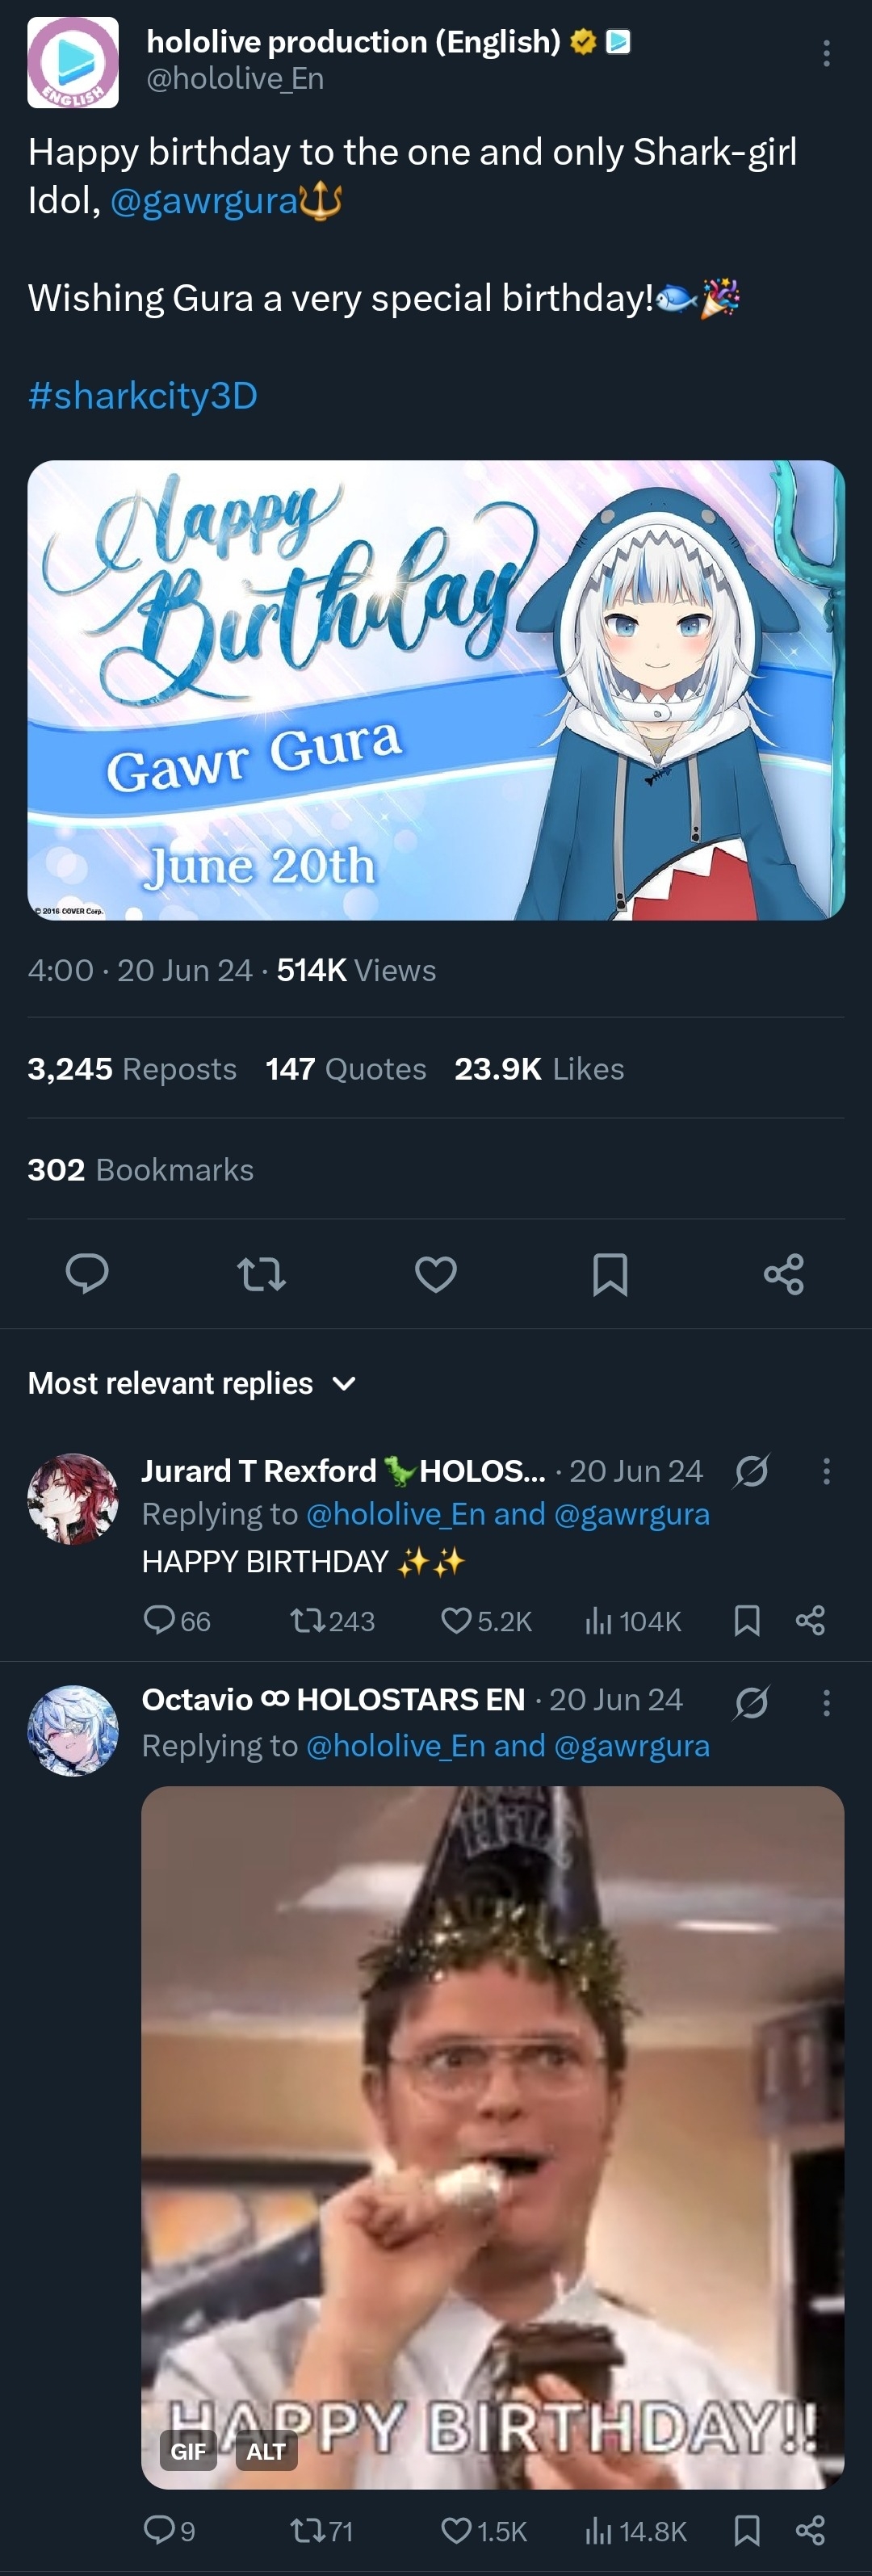Show ALT text of birthday GIF

[x=266, y=2451]
